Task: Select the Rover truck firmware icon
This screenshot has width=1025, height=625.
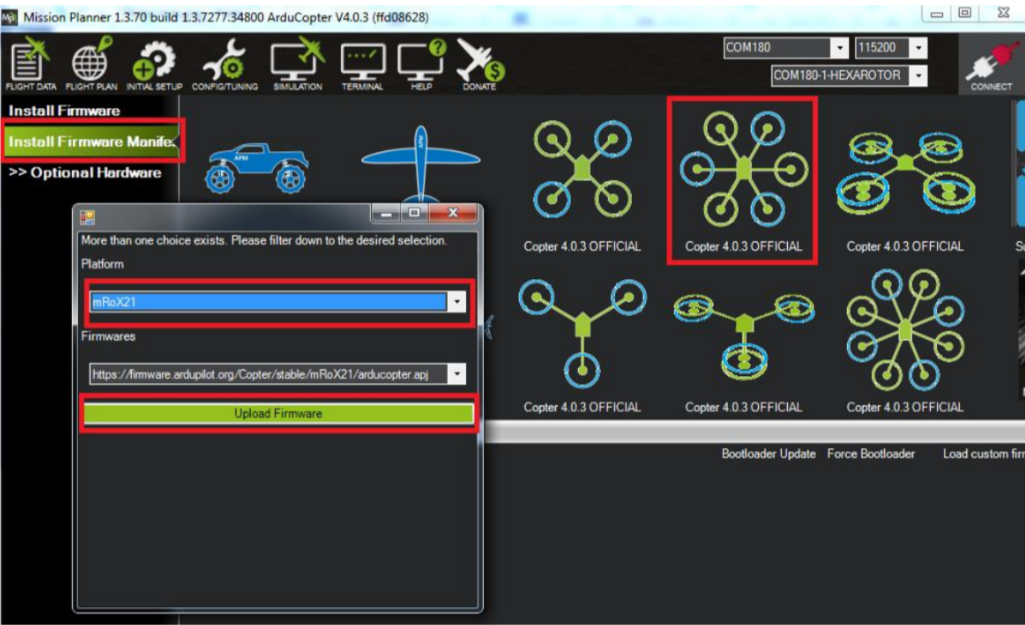Action: [256, 167]
